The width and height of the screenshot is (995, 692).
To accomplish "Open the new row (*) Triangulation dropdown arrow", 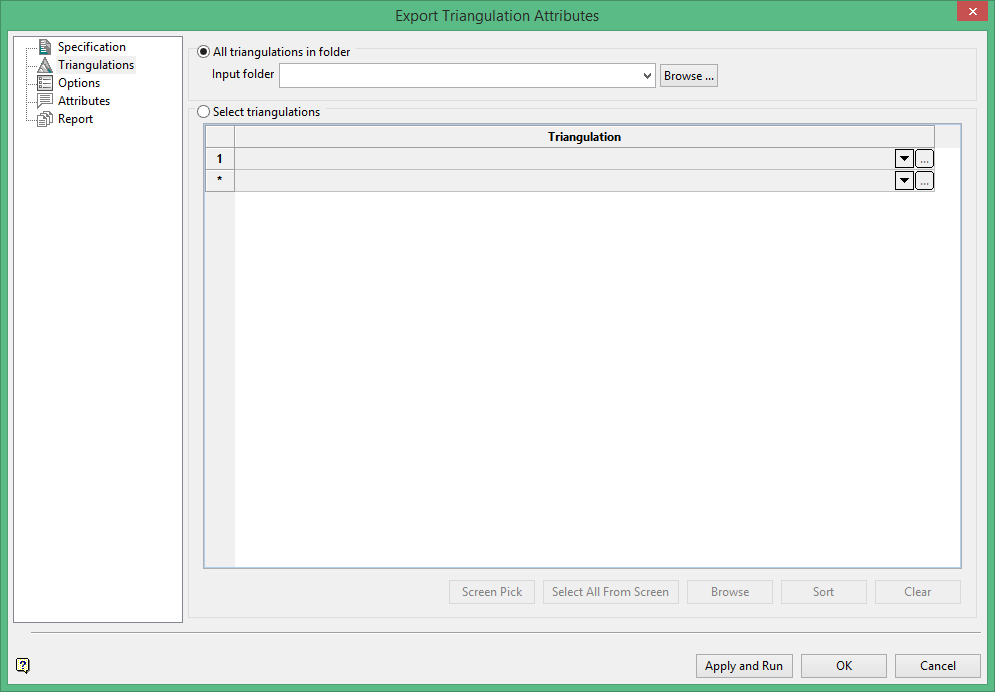I will 904,181.
